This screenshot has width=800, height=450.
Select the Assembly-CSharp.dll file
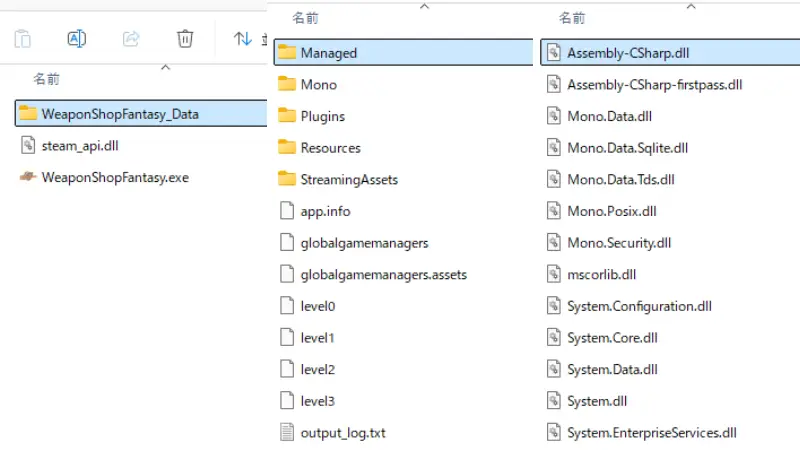pos(627,53)
